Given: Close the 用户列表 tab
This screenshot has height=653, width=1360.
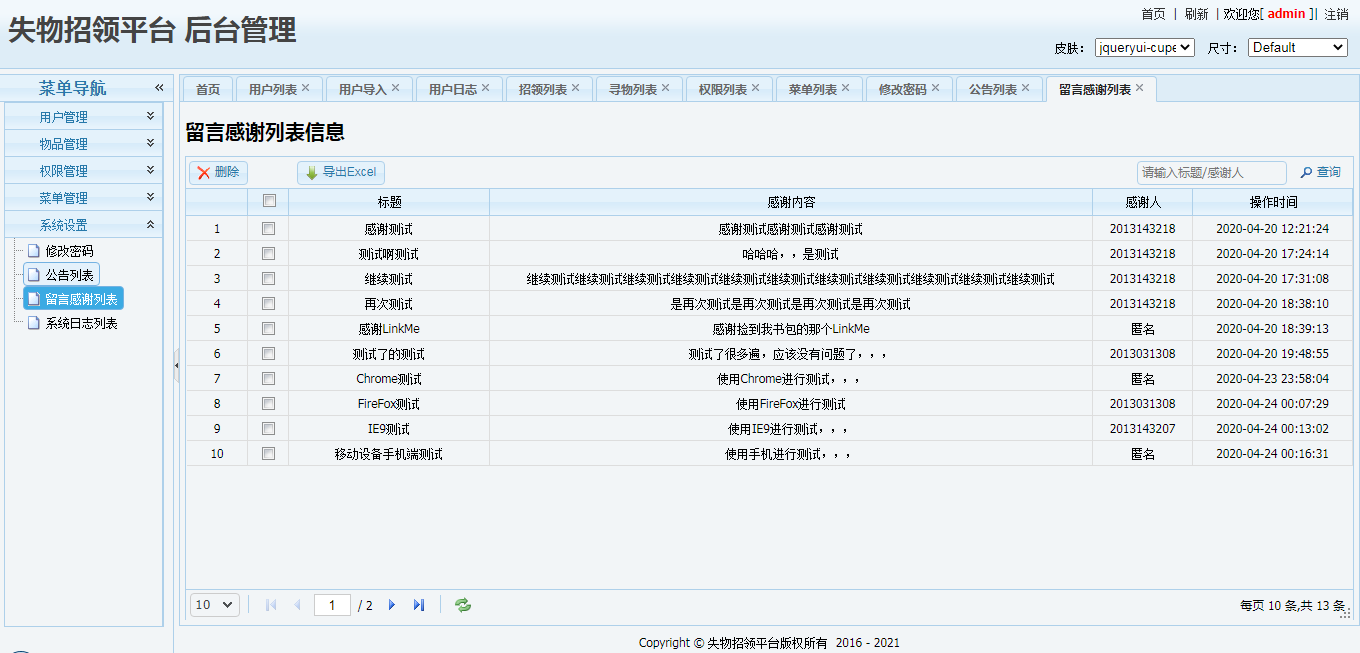Looking at the screenshot, I should coord(305,88).
